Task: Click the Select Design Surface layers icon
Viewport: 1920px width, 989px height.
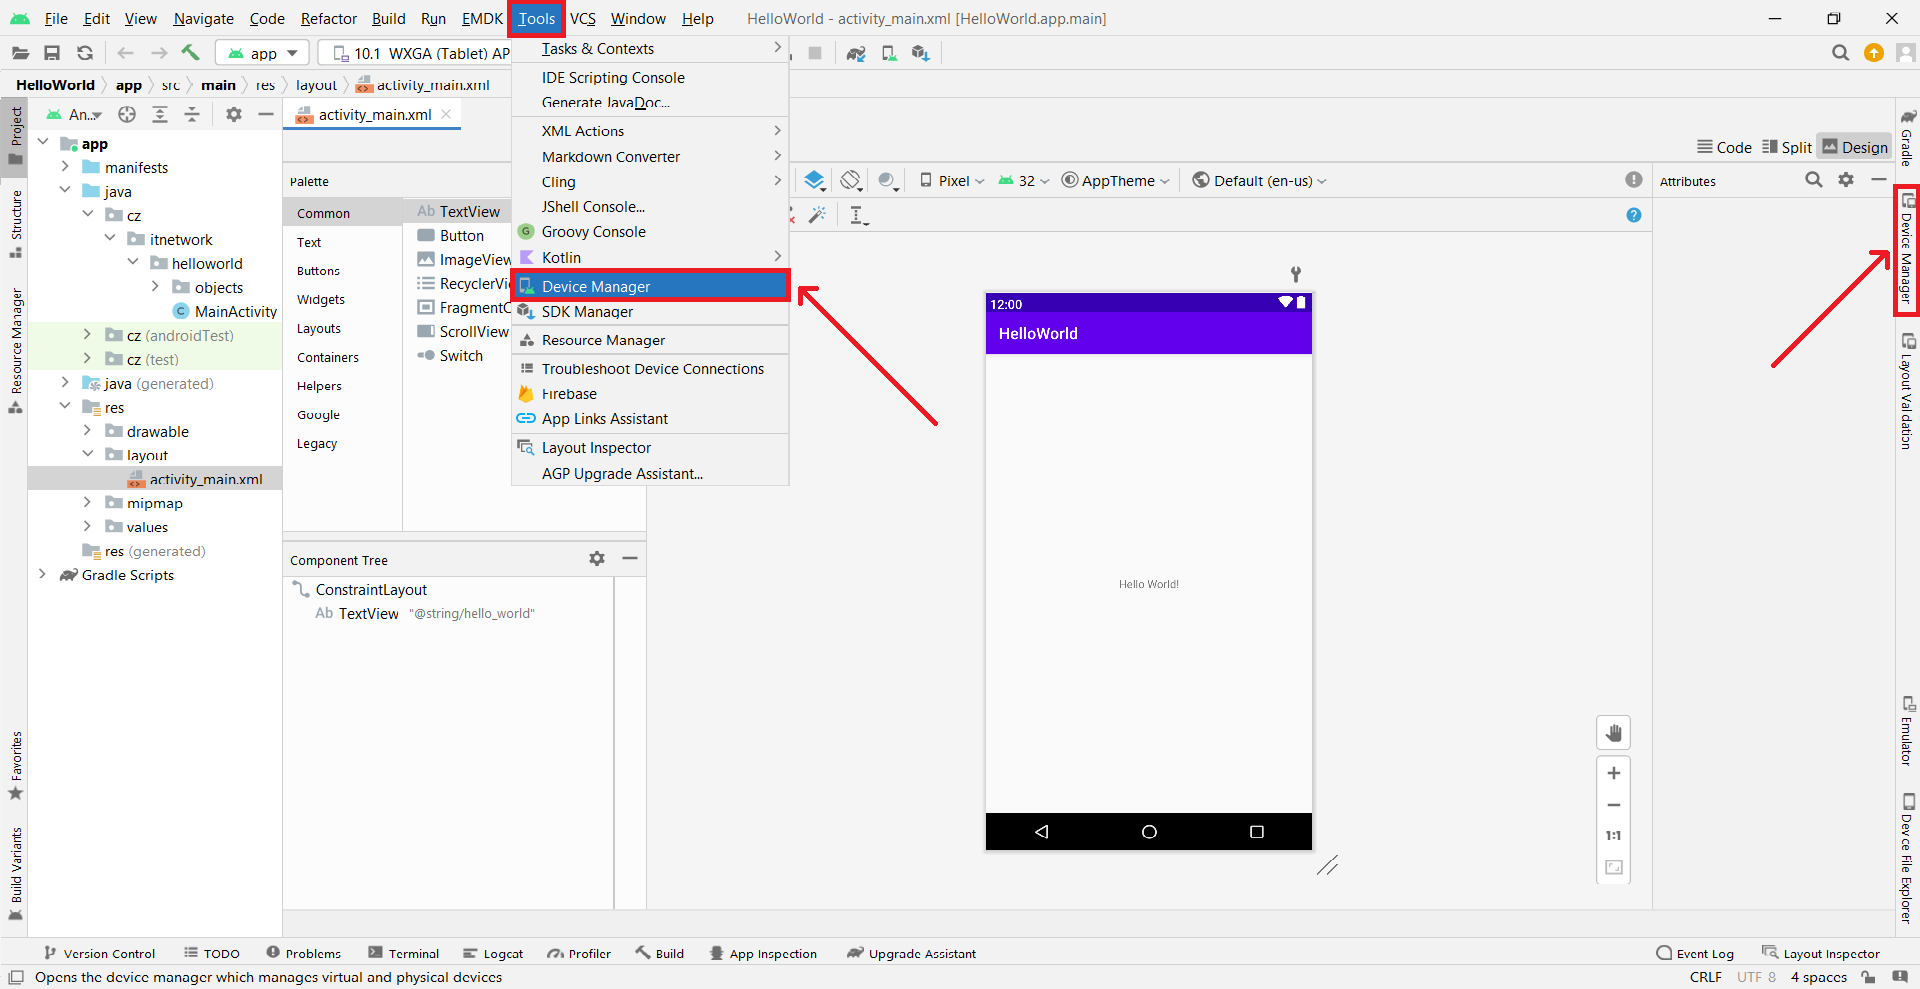Action: pos(815,181)
